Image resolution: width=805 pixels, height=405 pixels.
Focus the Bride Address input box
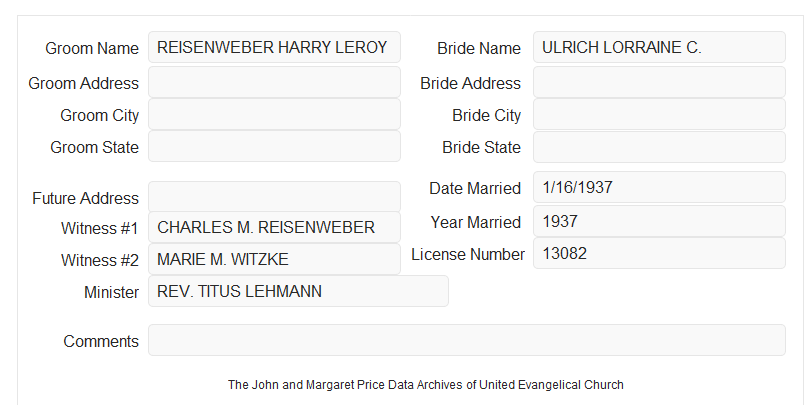(659, 82)
